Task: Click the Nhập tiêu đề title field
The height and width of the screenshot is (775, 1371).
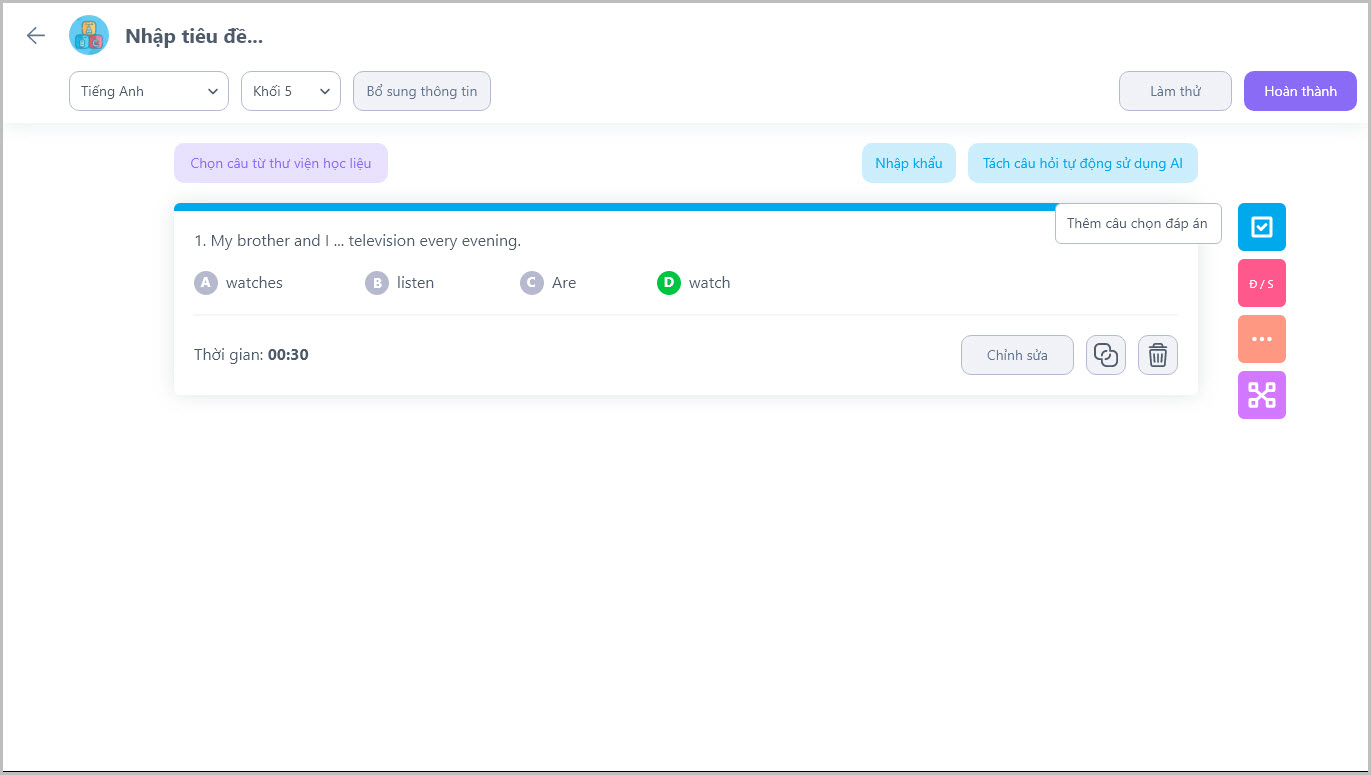Action: (194, 37)
